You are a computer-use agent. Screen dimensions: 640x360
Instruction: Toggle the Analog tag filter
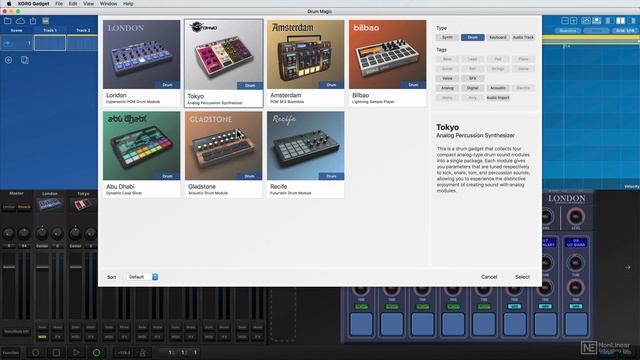click(447, 88)
